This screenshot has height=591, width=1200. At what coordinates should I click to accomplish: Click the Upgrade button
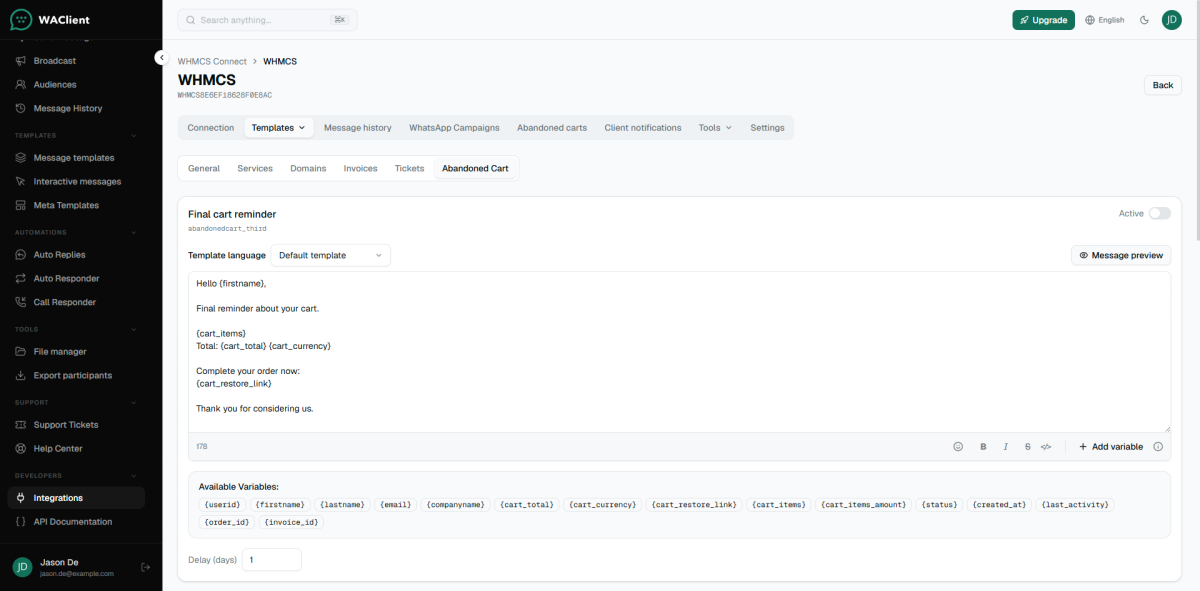pos(1044,20)
